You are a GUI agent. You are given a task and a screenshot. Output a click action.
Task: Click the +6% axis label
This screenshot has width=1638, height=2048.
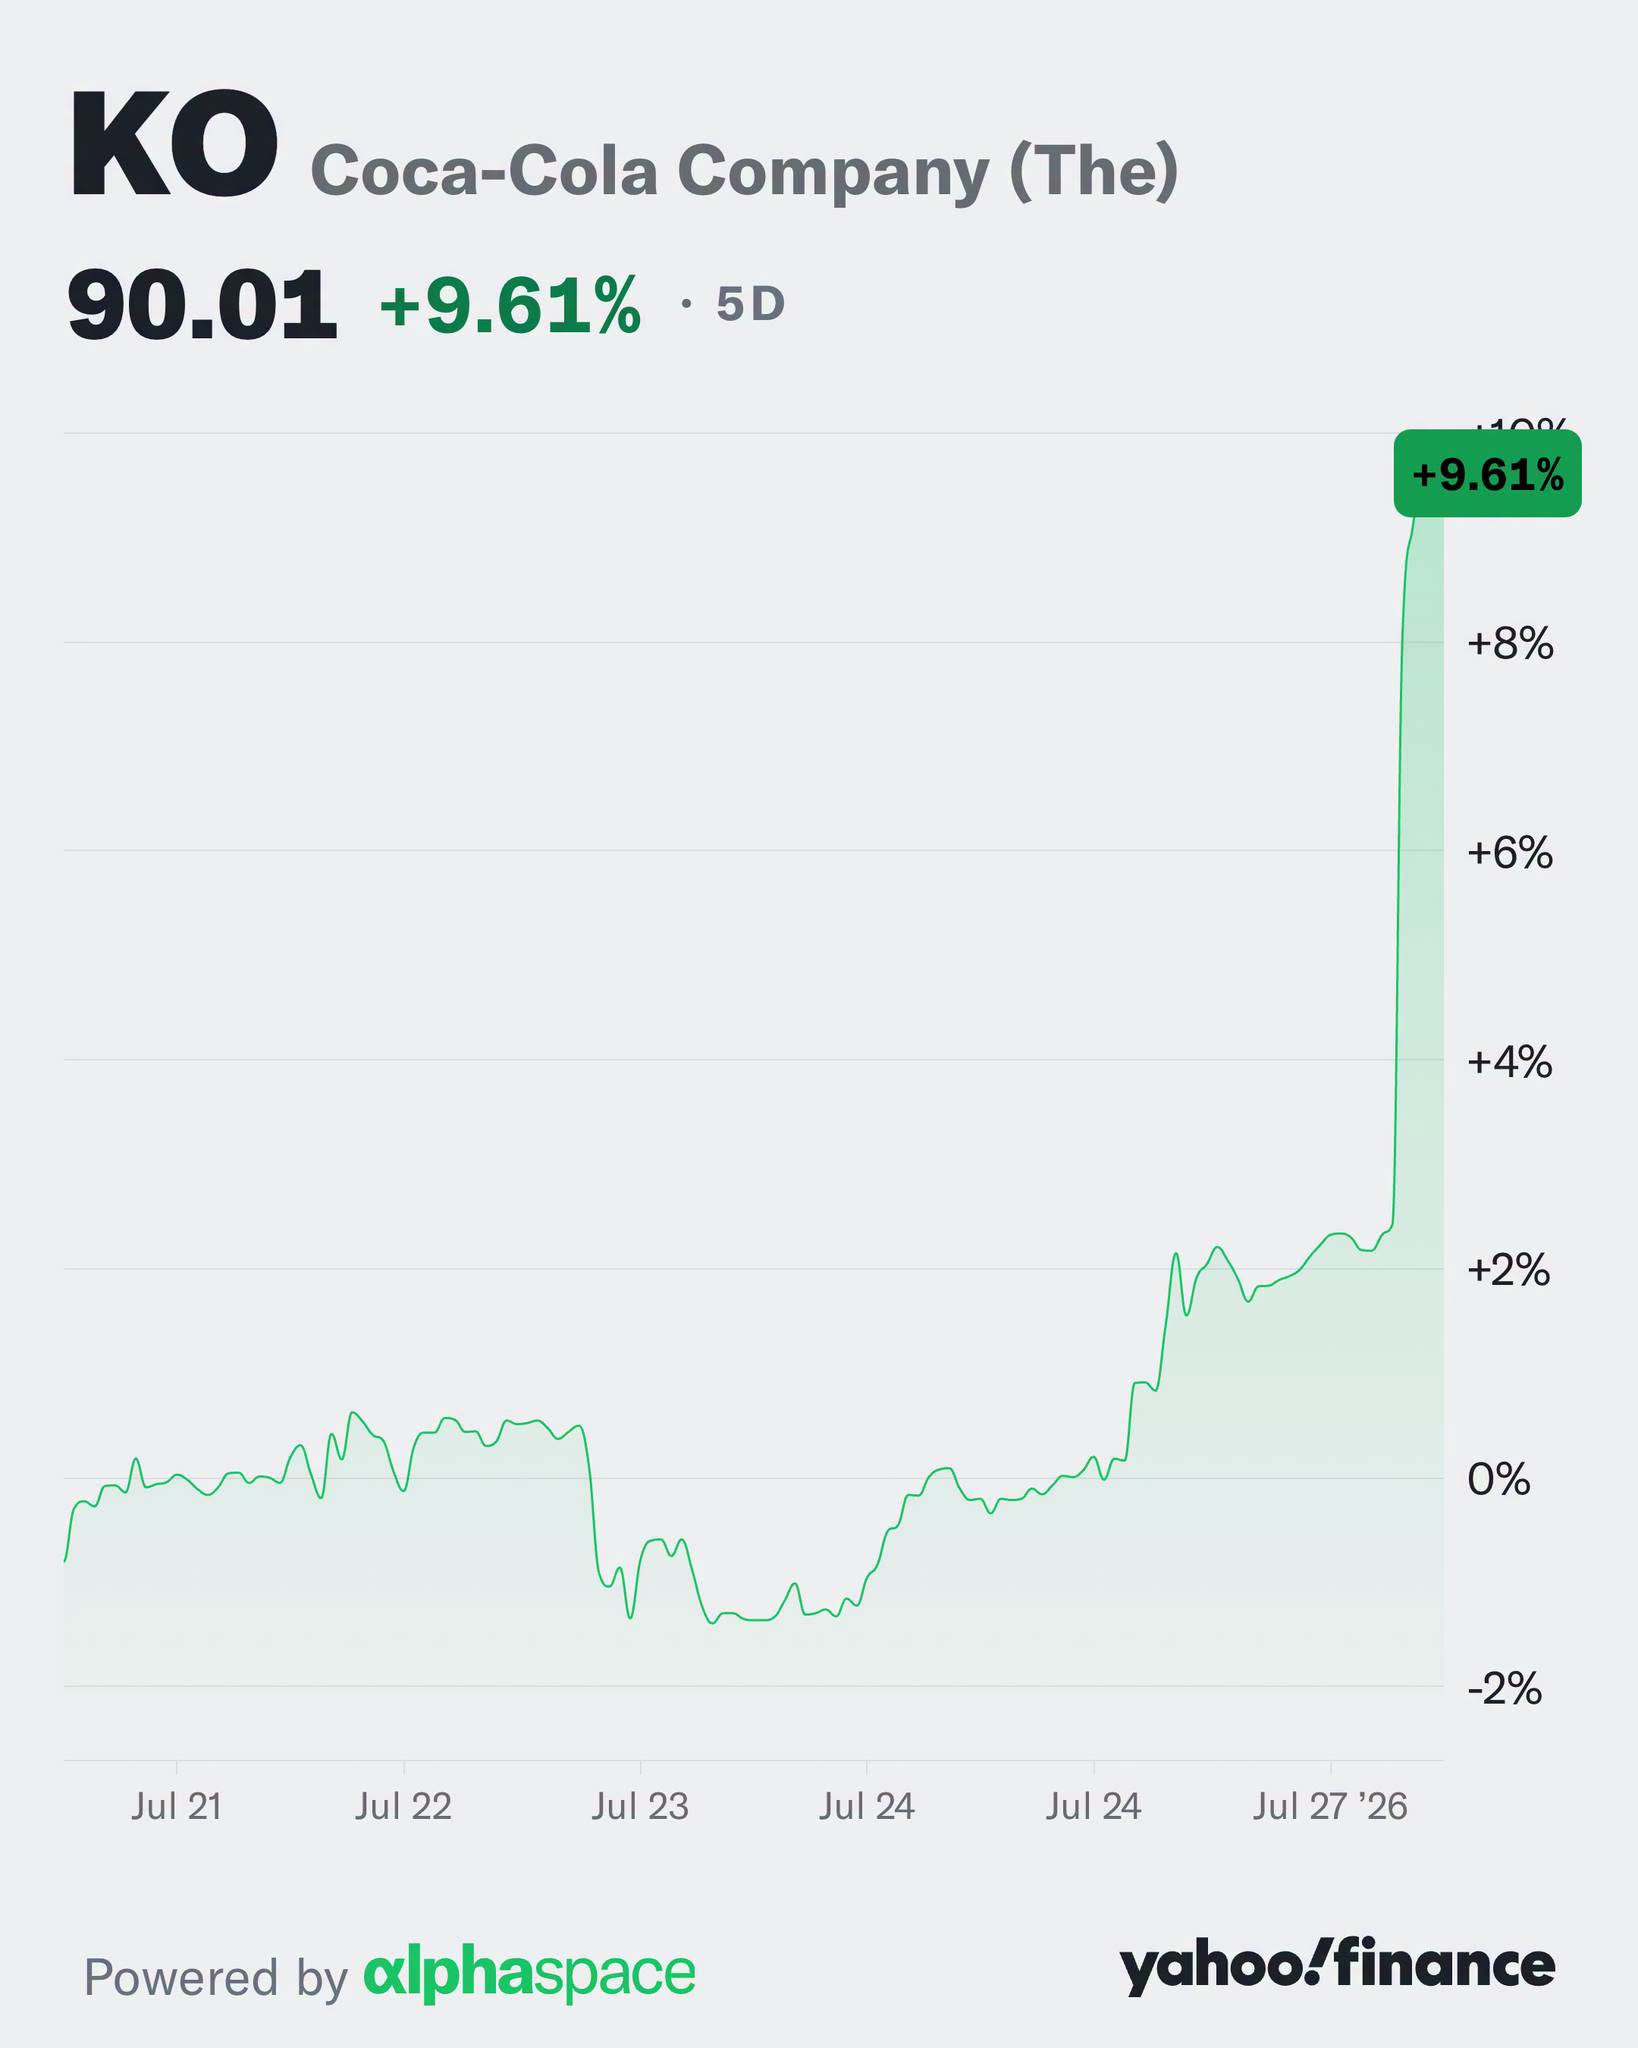[1510, 853]
